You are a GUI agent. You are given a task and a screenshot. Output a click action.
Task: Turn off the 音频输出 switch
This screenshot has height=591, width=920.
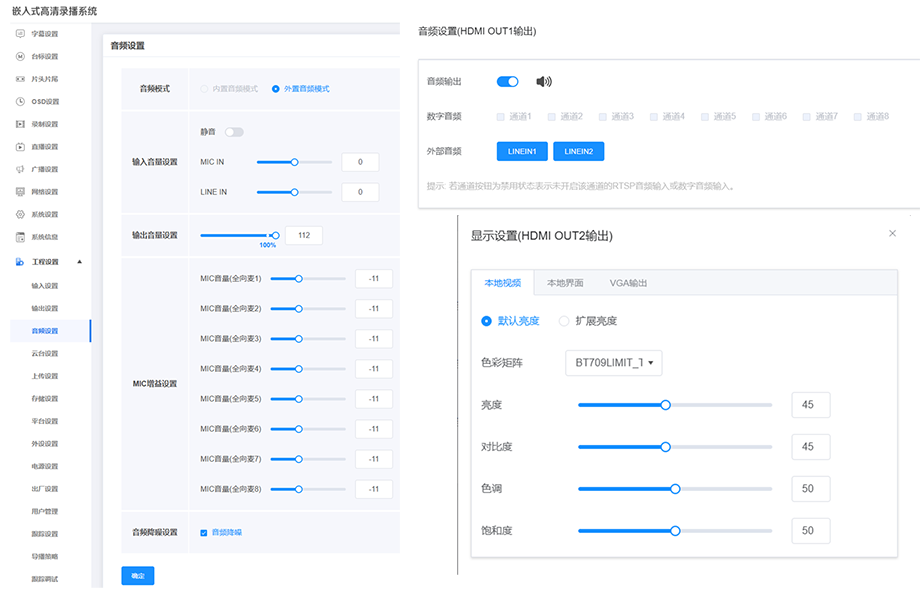pos(507,82)
